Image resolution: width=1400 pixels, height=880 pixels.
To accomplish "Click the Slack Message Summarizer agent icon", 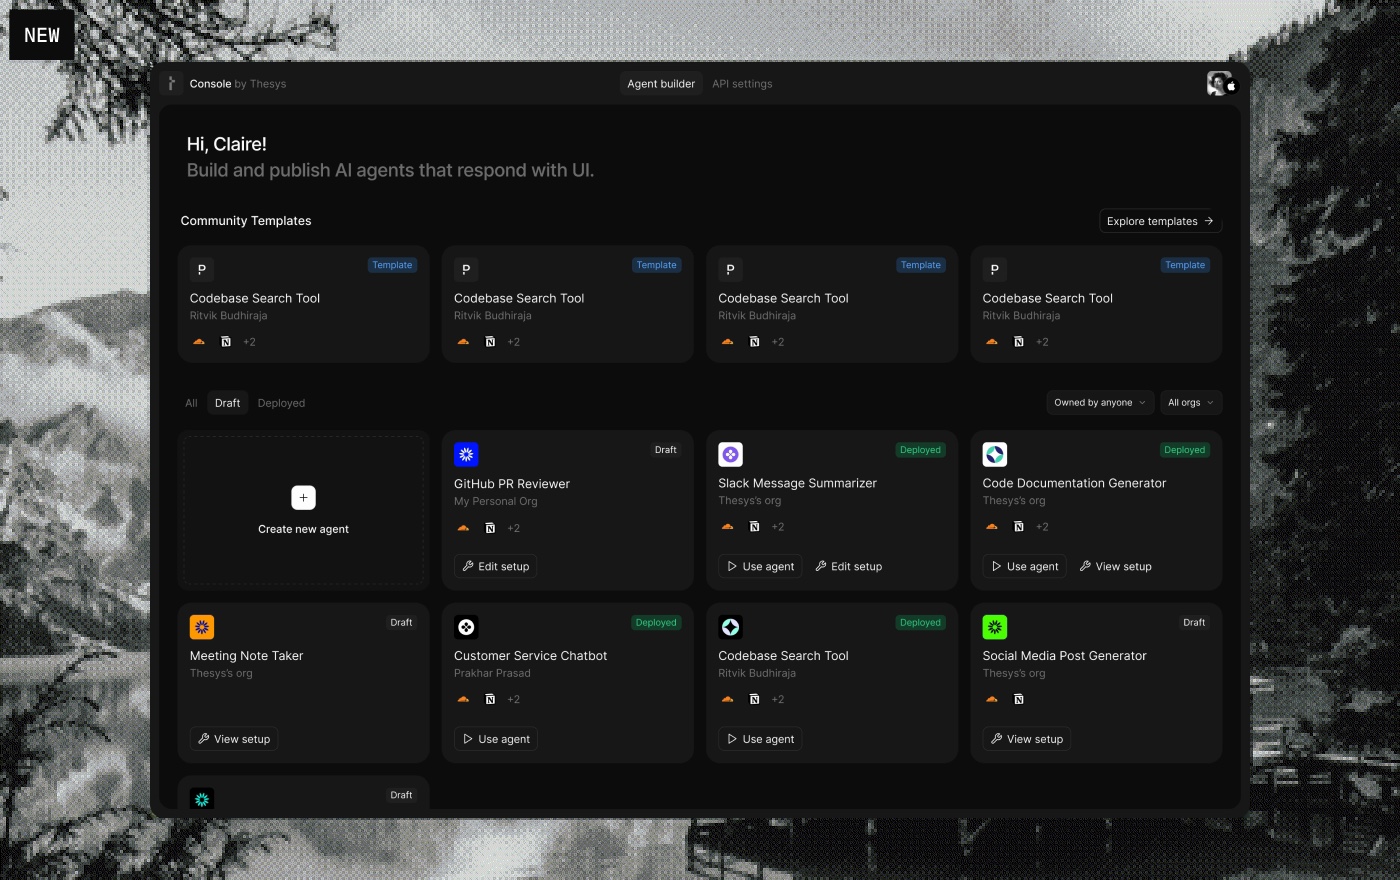I will click(x=730, y=455).
